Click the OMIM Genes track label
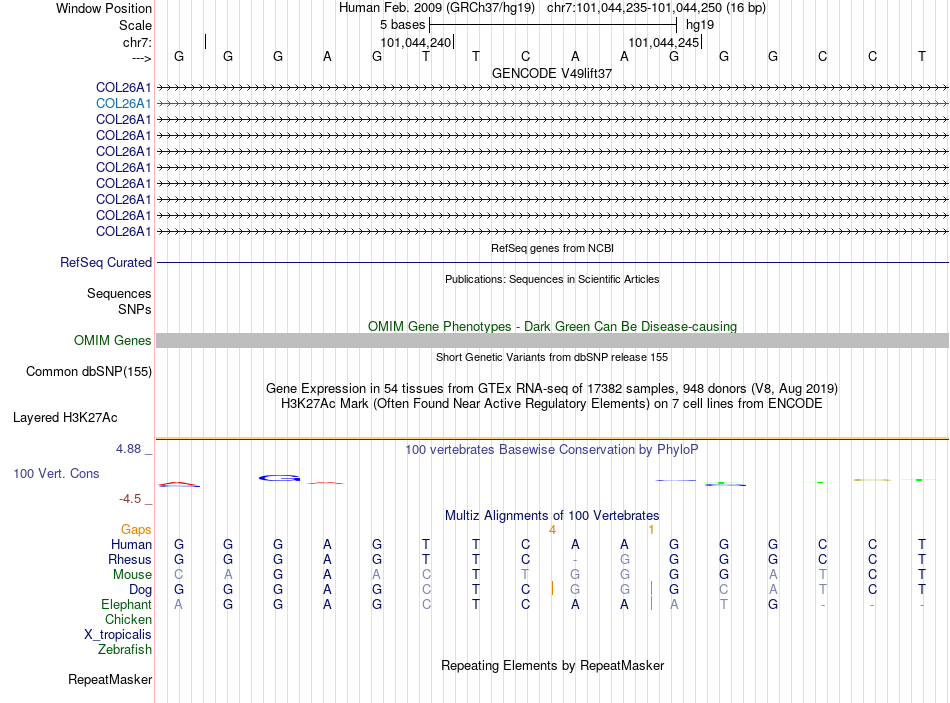950x703 pixels. point(113,341)
